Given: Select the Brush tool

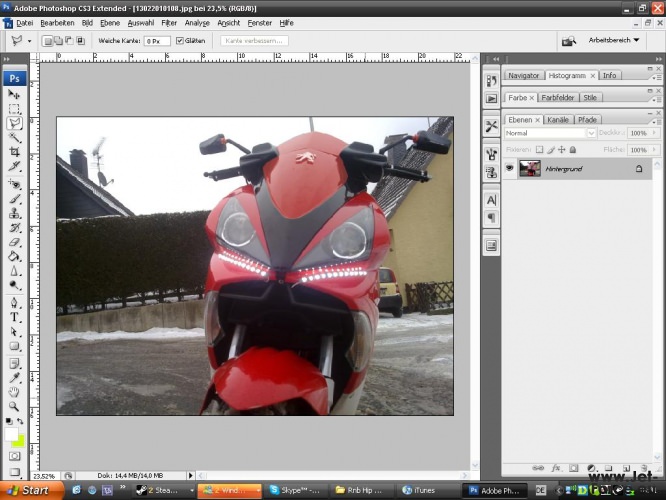Looking at the screenshot, I should (x=14, y=198).
